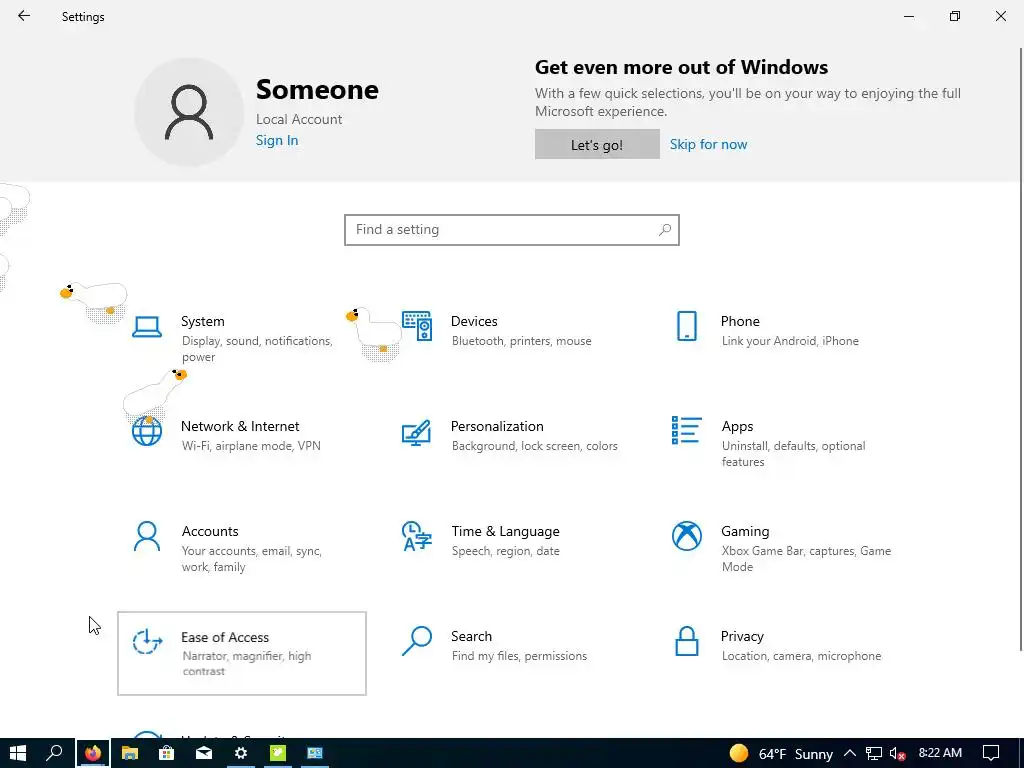This screenshot has width=1024, height=768.
Task: Click 'Speech, region, date' description
Action: pyautogui.click(x=505, y=551)
